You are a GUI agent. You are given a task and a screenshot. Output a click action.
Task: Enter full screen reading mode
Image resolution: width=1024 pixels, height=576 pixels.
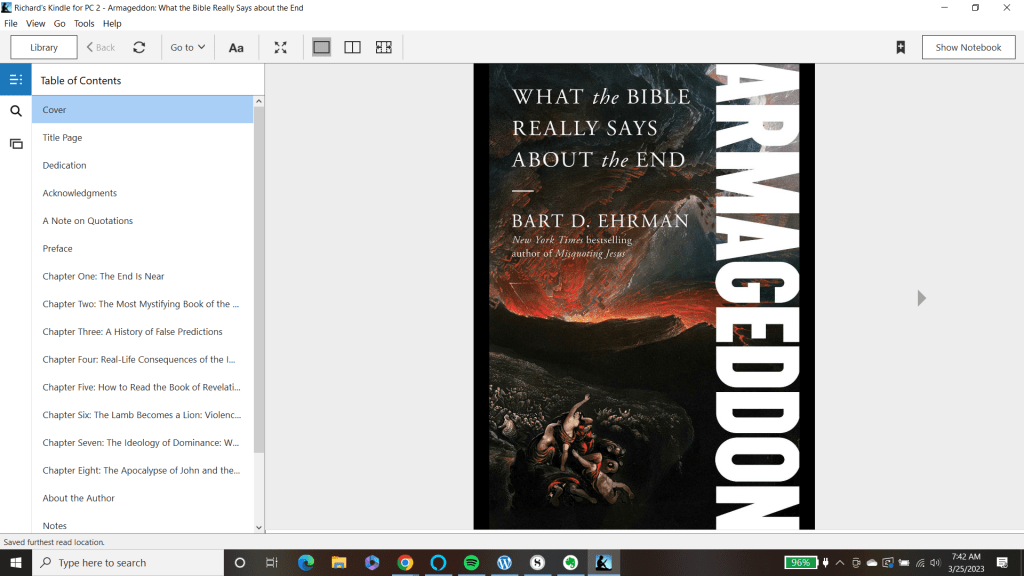[x=281, y=47]
